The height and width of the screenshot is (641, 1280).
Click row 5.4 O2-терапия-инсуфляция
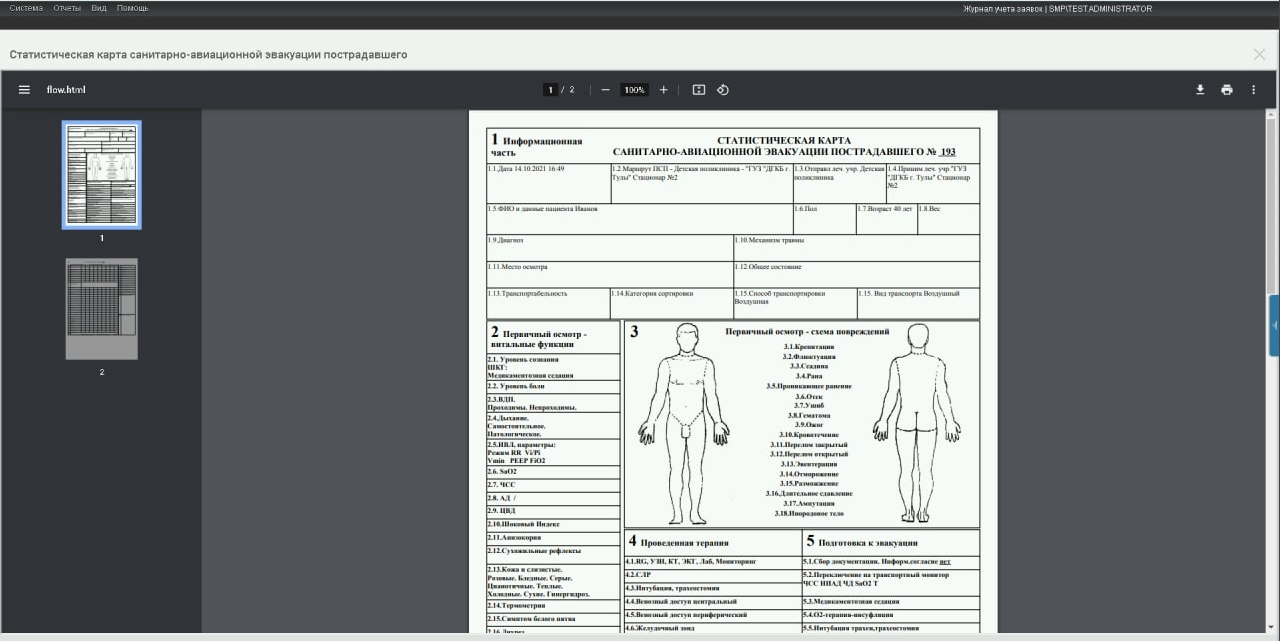point(890,615)
